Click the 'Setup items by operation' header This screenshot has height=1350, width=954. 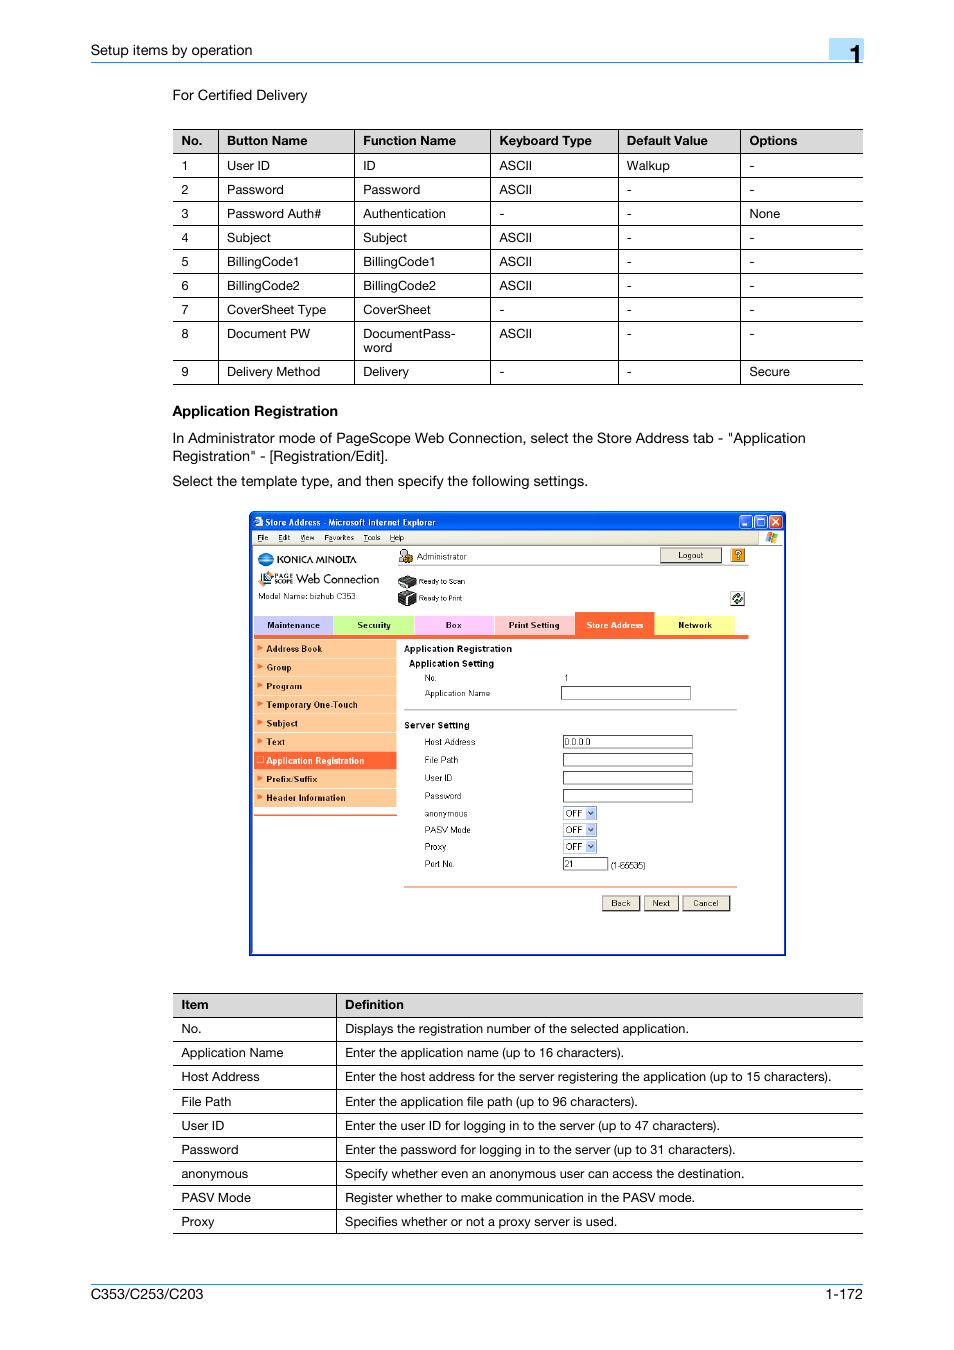coord(171,50)
